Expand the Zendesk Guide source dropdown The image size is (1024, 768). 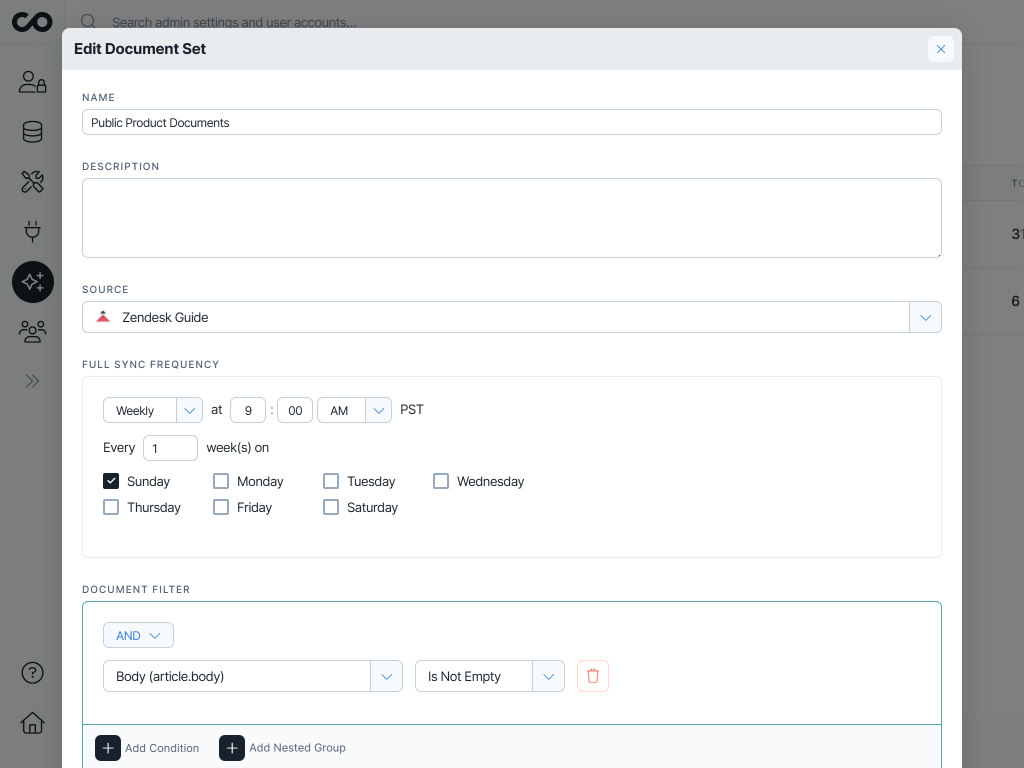coord(925,317)
